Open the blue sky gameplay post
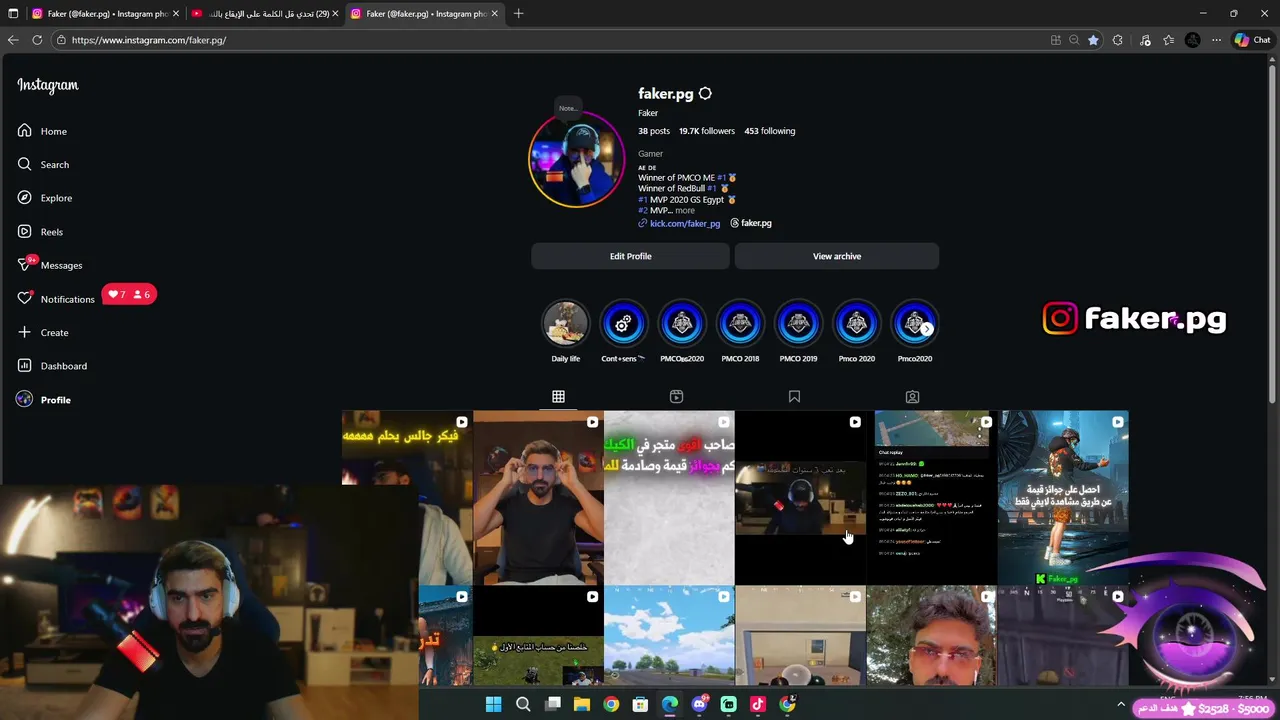 tap(669, 636)
